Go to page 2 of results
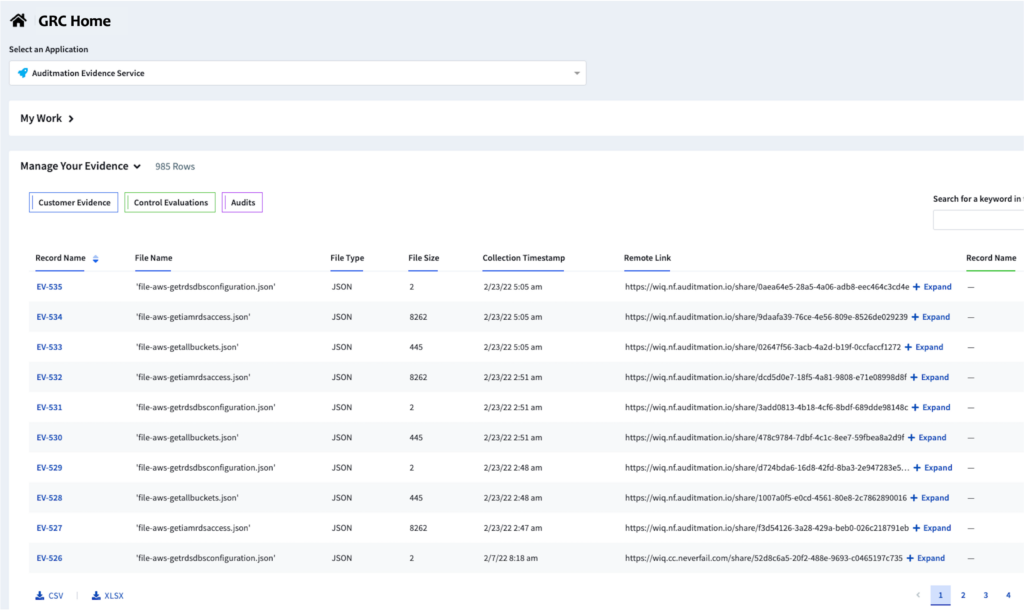Image resolution: width=1024 pixels, height=610 pixels. 963,595
